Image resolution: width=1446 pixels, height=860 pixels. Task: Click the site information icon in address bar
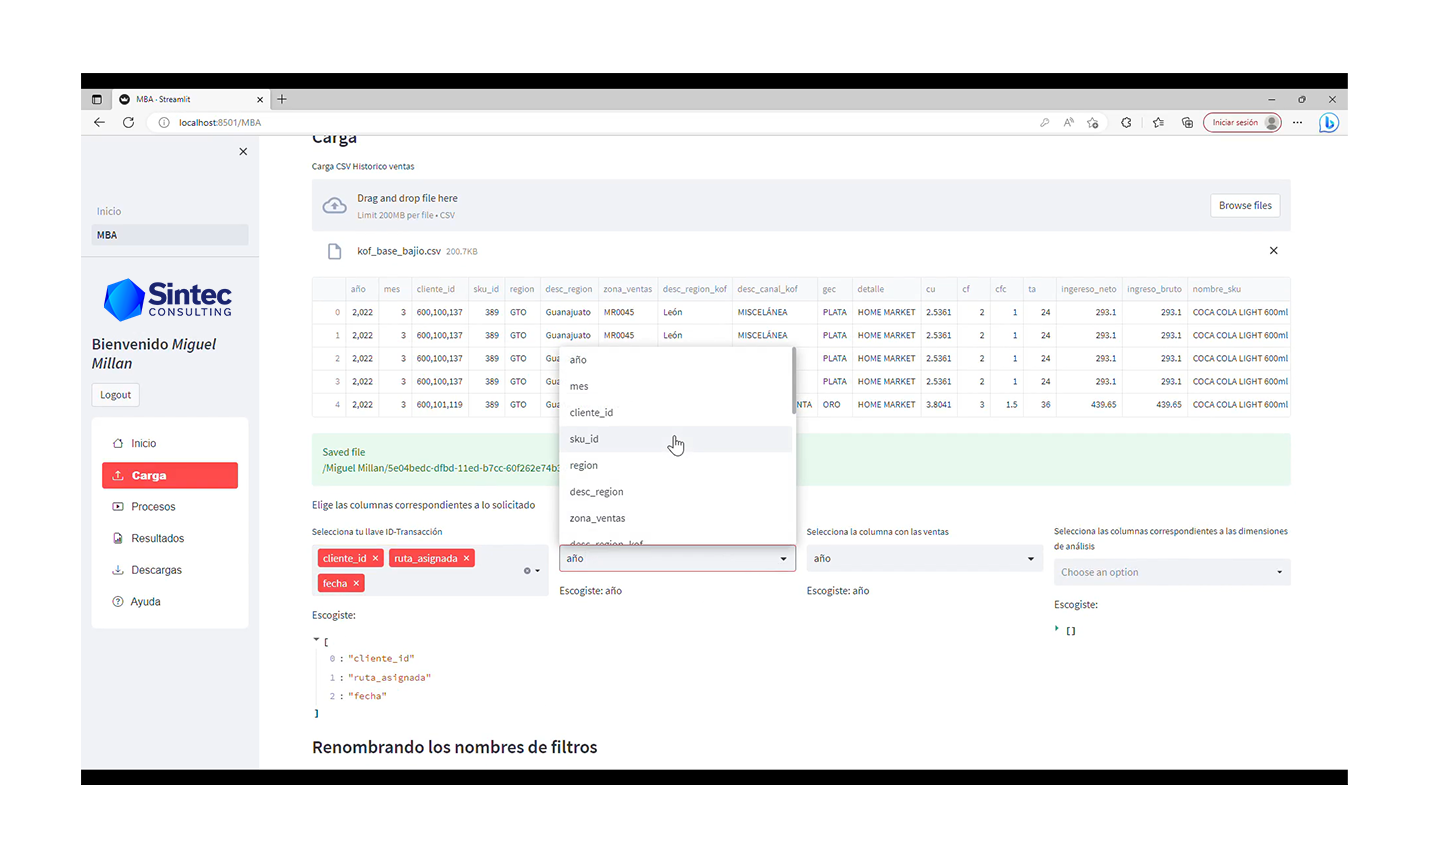click(x=164, y=123)
